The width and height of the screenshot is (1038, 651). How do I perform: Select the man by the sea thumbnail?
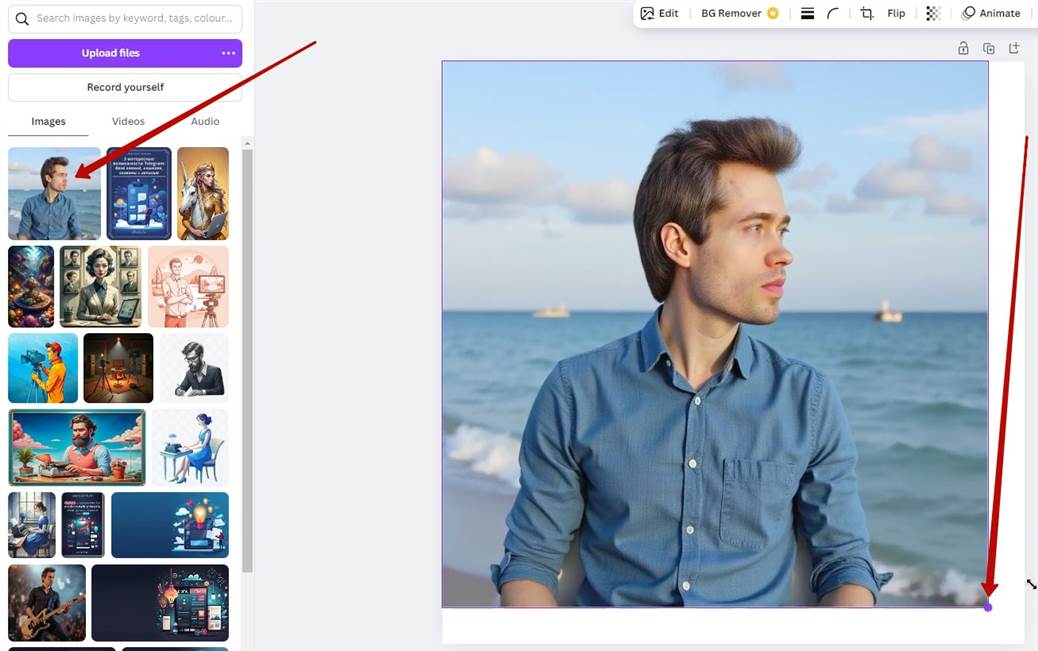click(x=54, y=193)
